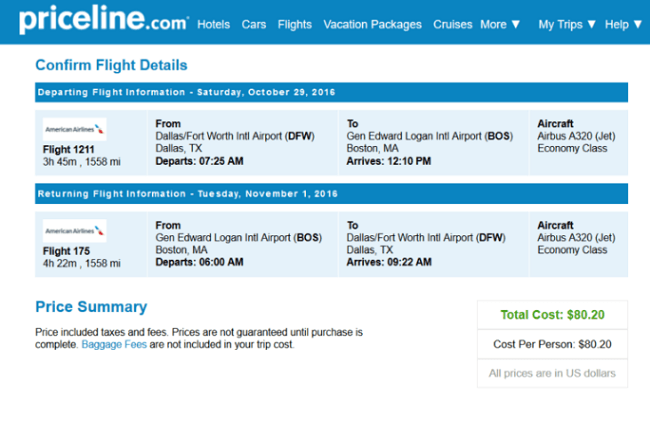Click the Cost Per Person box
Viewport: 650px width, 440px height.
[x=552, y=344]
